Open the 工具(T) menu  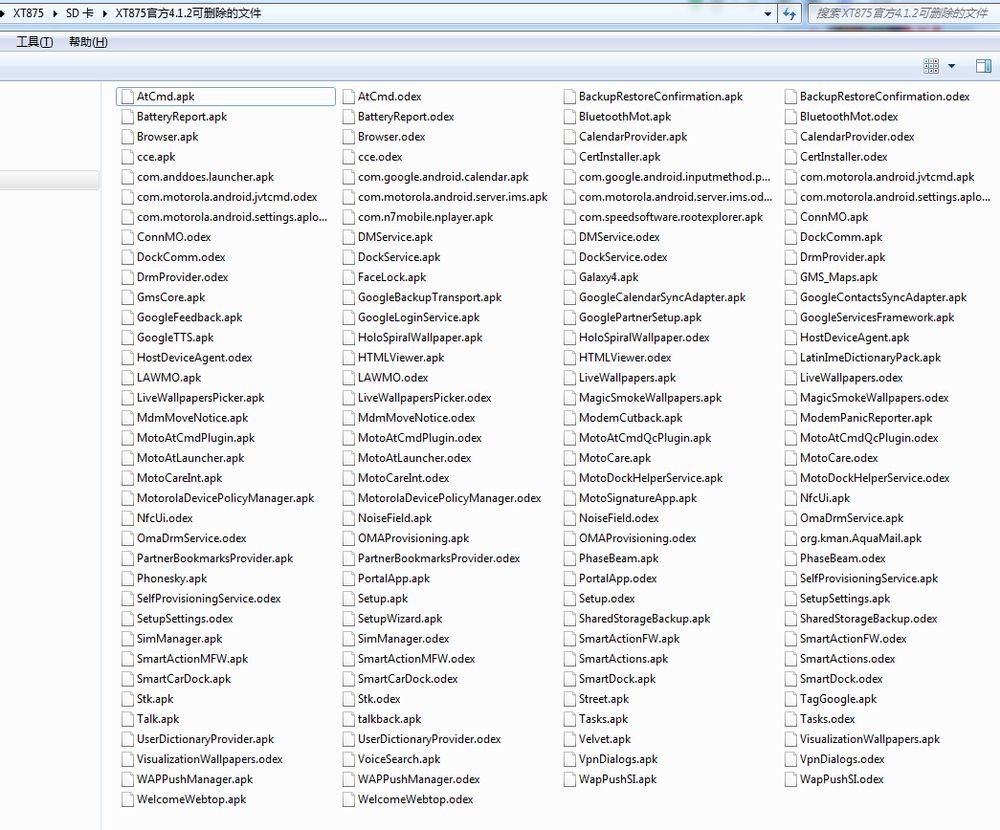point(34,42)
